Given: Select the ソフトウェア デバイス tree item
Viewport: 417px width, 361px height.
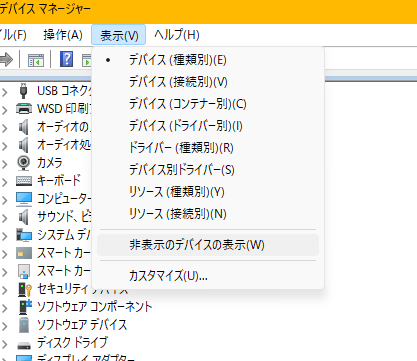Looking at the screenshot, I should pos(82,325).
